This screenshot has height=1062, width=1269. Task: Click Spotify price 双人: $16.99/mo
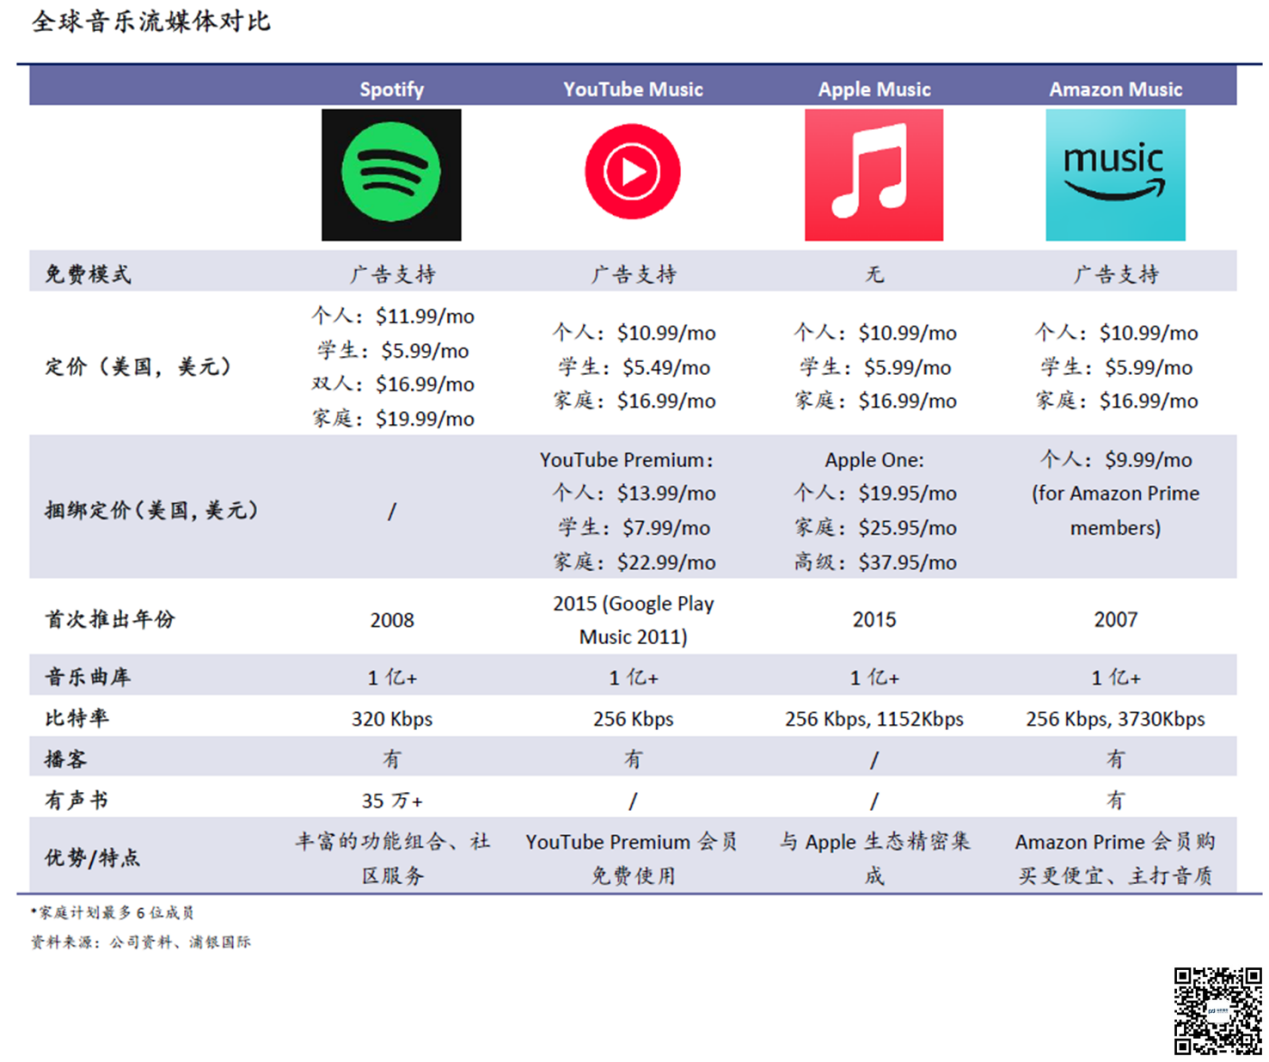(x=393, y=384)
